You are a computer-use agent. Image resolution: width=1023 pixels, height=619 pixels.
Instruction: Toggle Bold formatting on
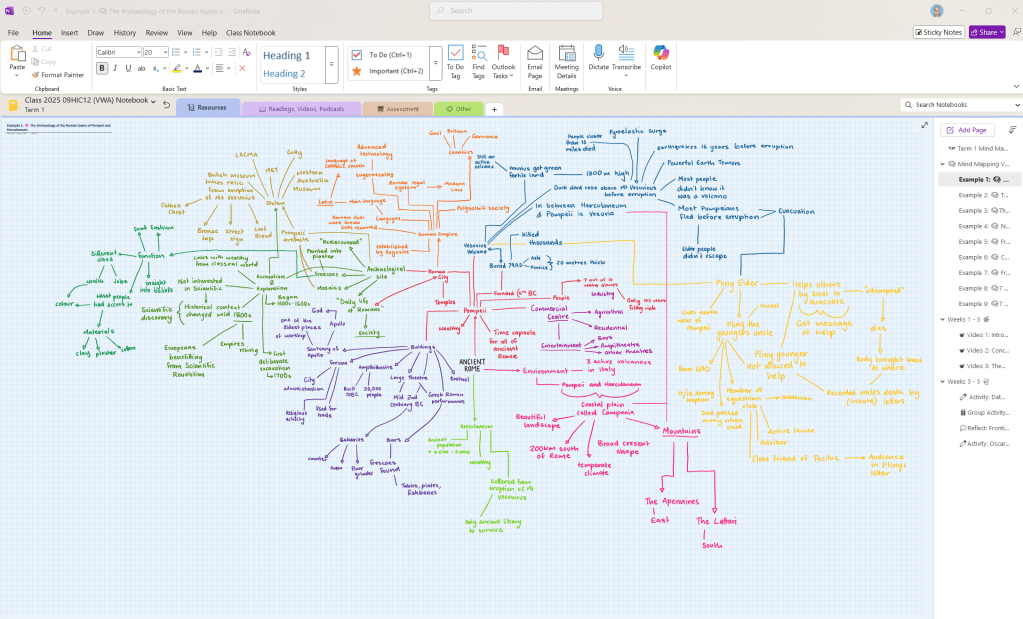[102, 68]
